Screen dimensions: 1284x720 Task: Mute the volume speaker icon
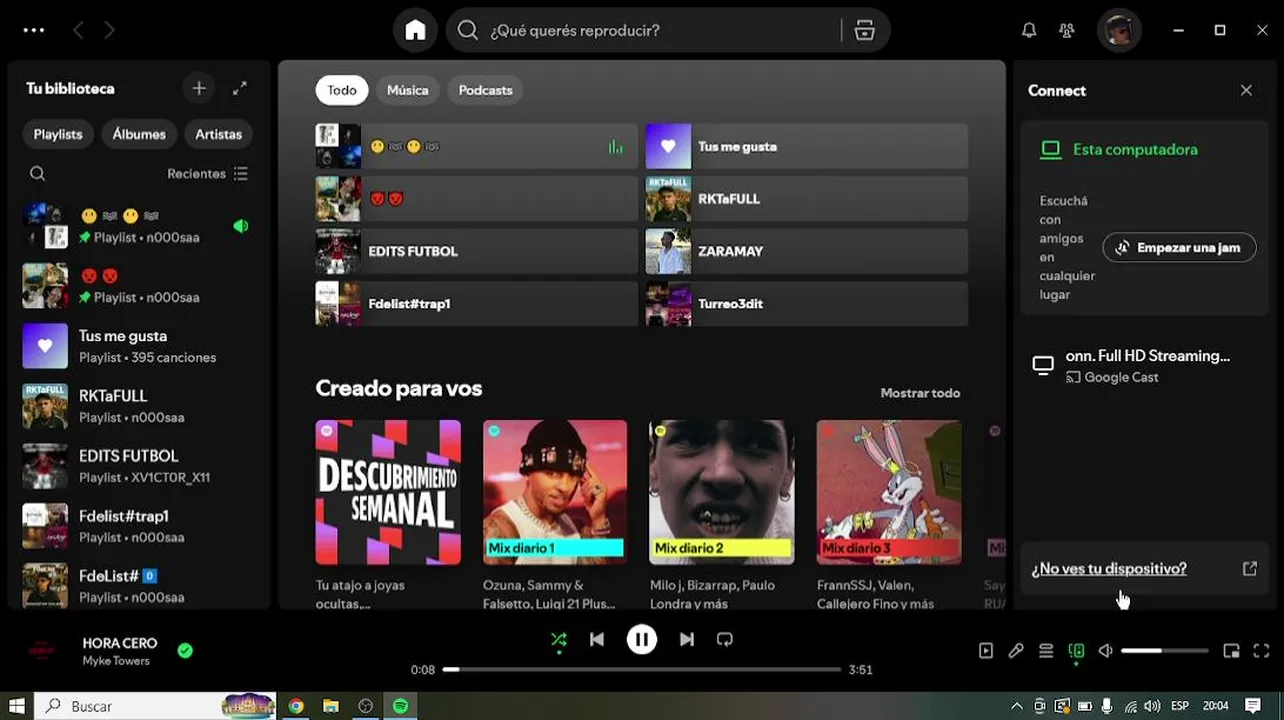[x=1105, y=651]
